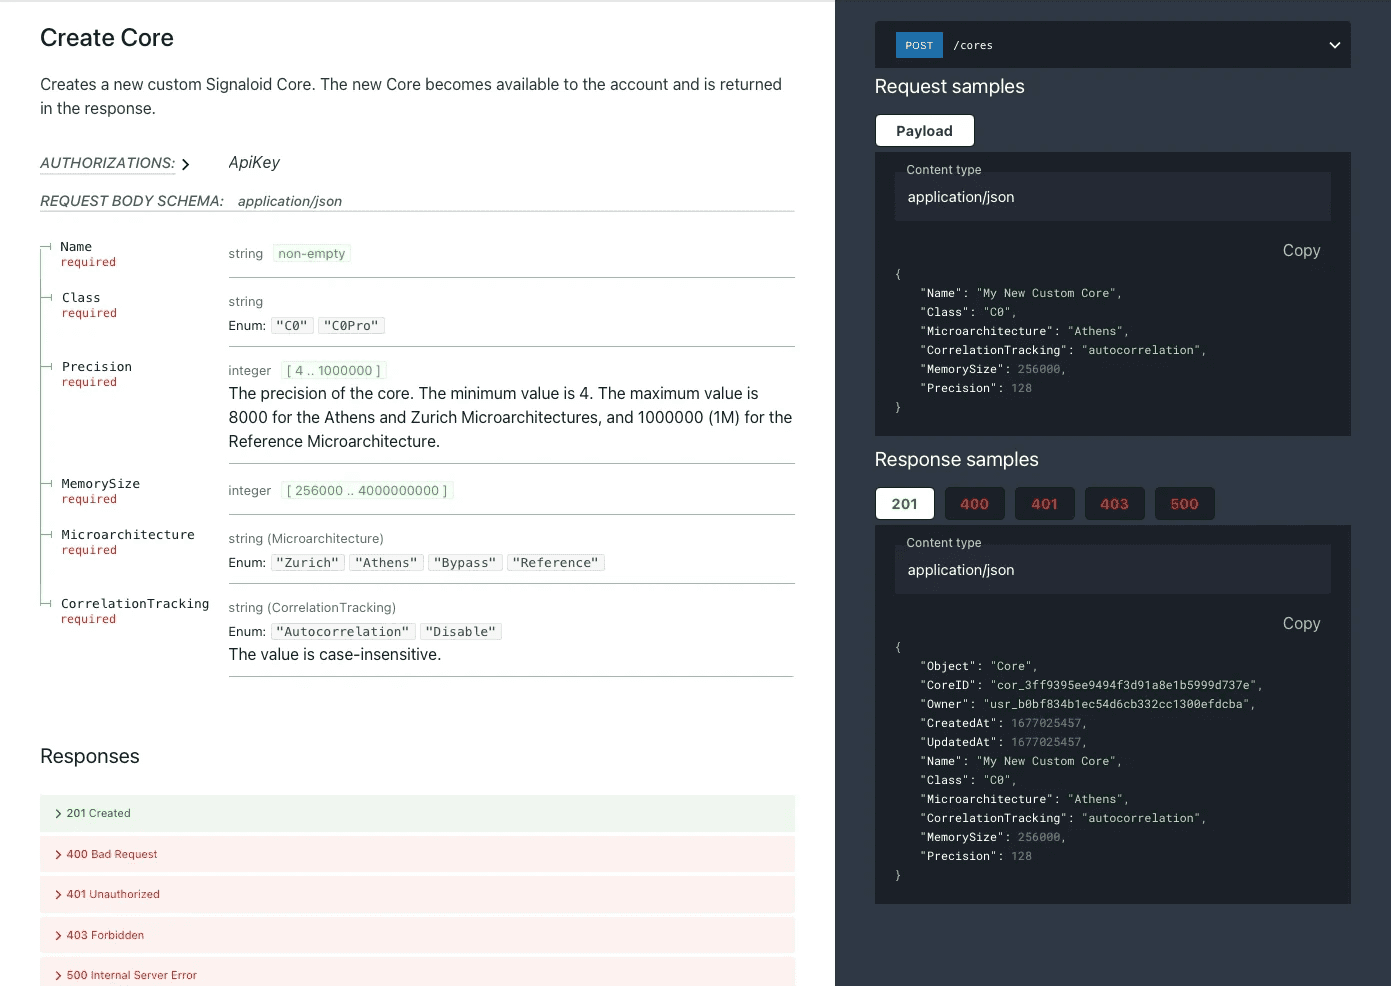Copy the request sample payload
This screenshot has width=1391, height=986.
click(x=1301, y=250)
